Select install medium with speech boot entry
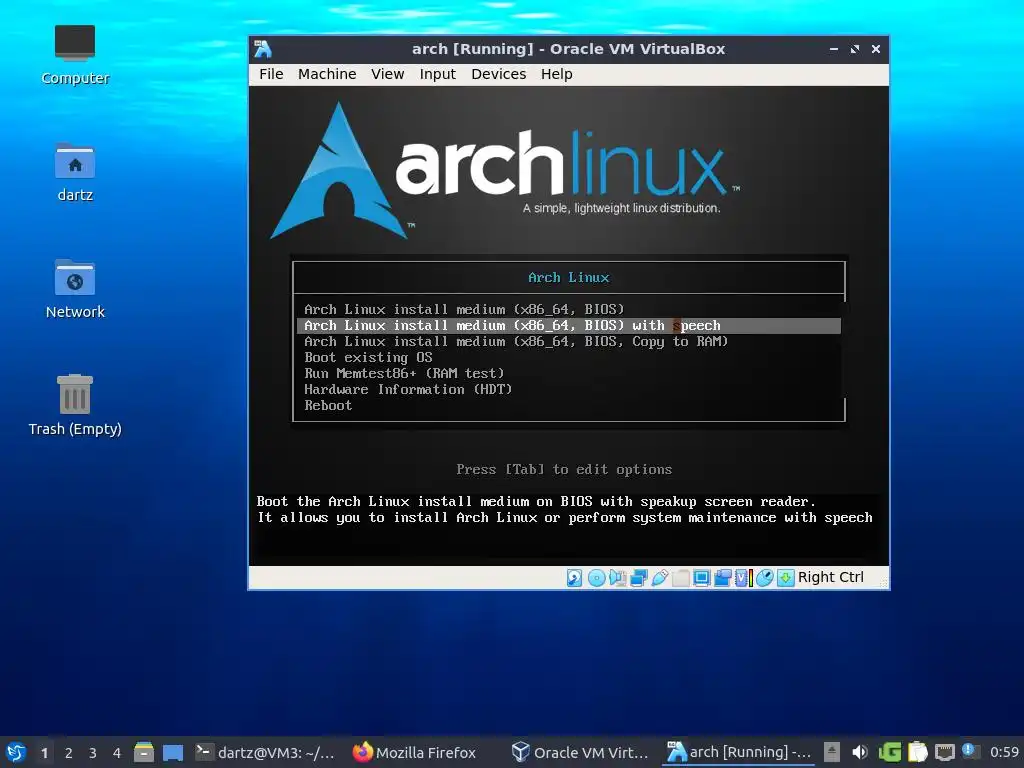 569,325
